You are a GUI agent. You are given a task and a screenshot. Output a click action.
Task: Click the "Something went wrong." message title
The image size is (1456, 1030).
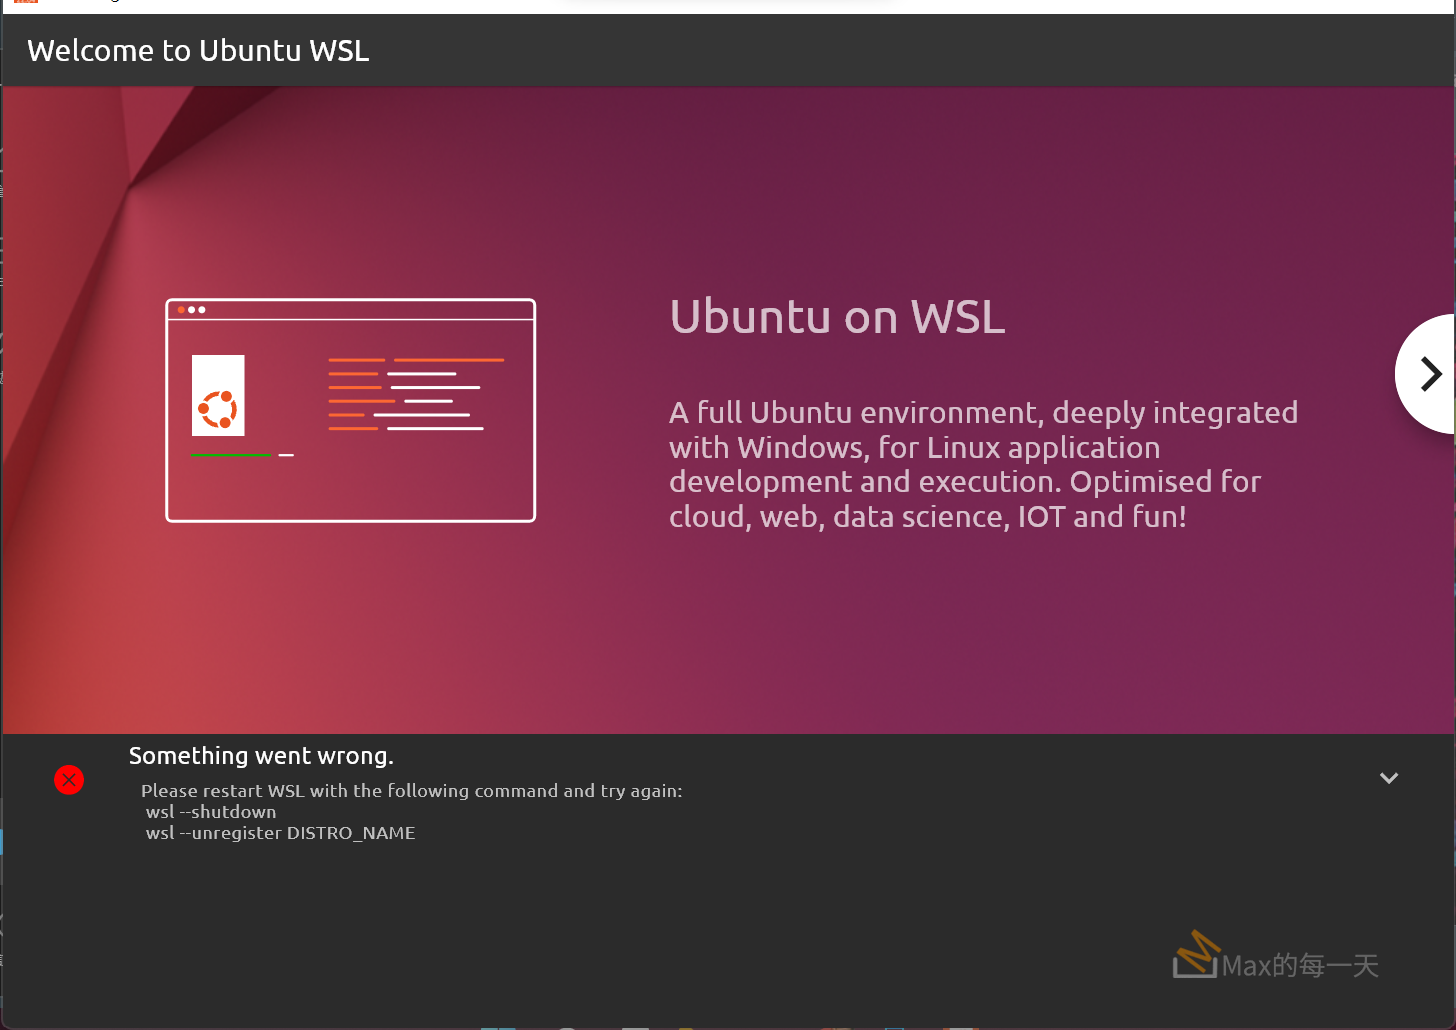[x=261, y=756]
